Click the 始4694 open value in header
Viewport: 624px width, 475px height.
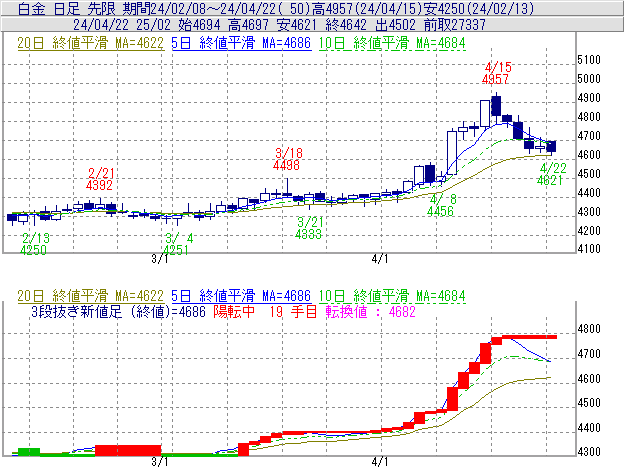pos(199,25)
